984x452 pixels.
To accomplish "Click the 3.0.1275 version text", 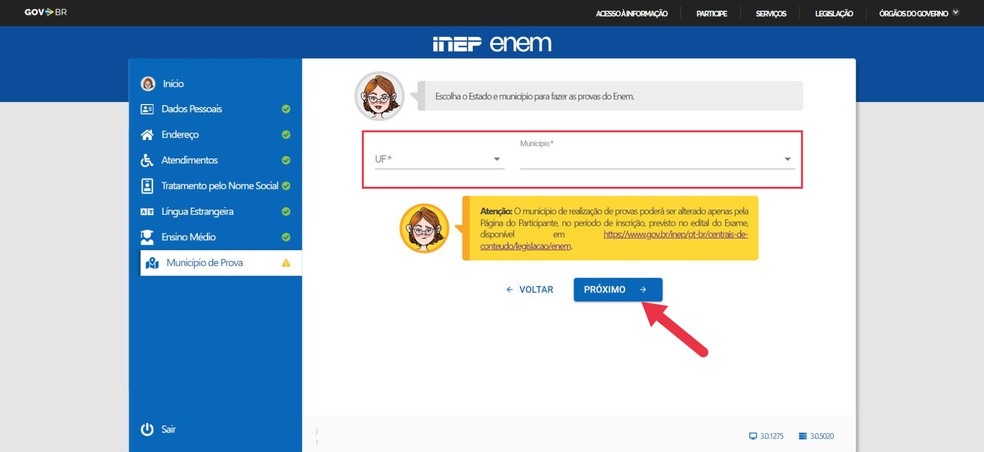I will click(x=773, y=436).
